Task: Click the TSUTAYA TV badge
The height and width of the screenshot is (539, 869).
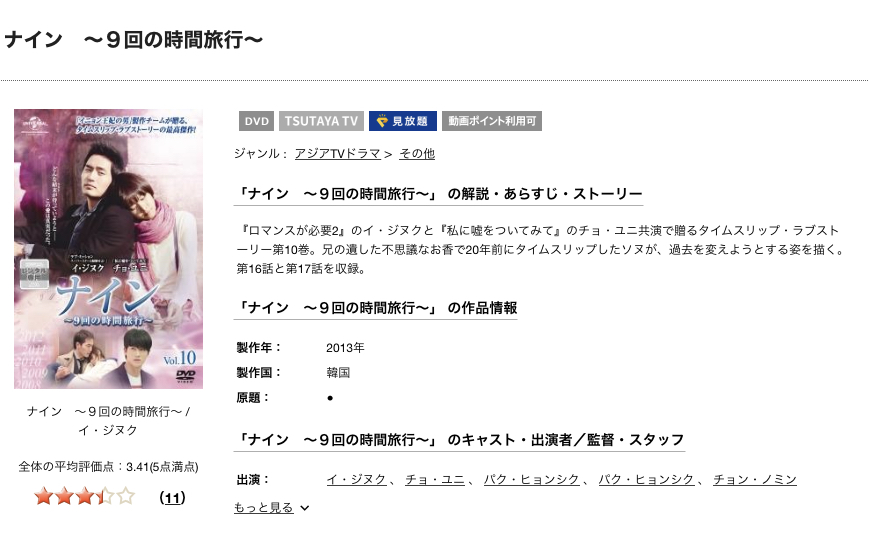Action: click(x=321, y=121)
